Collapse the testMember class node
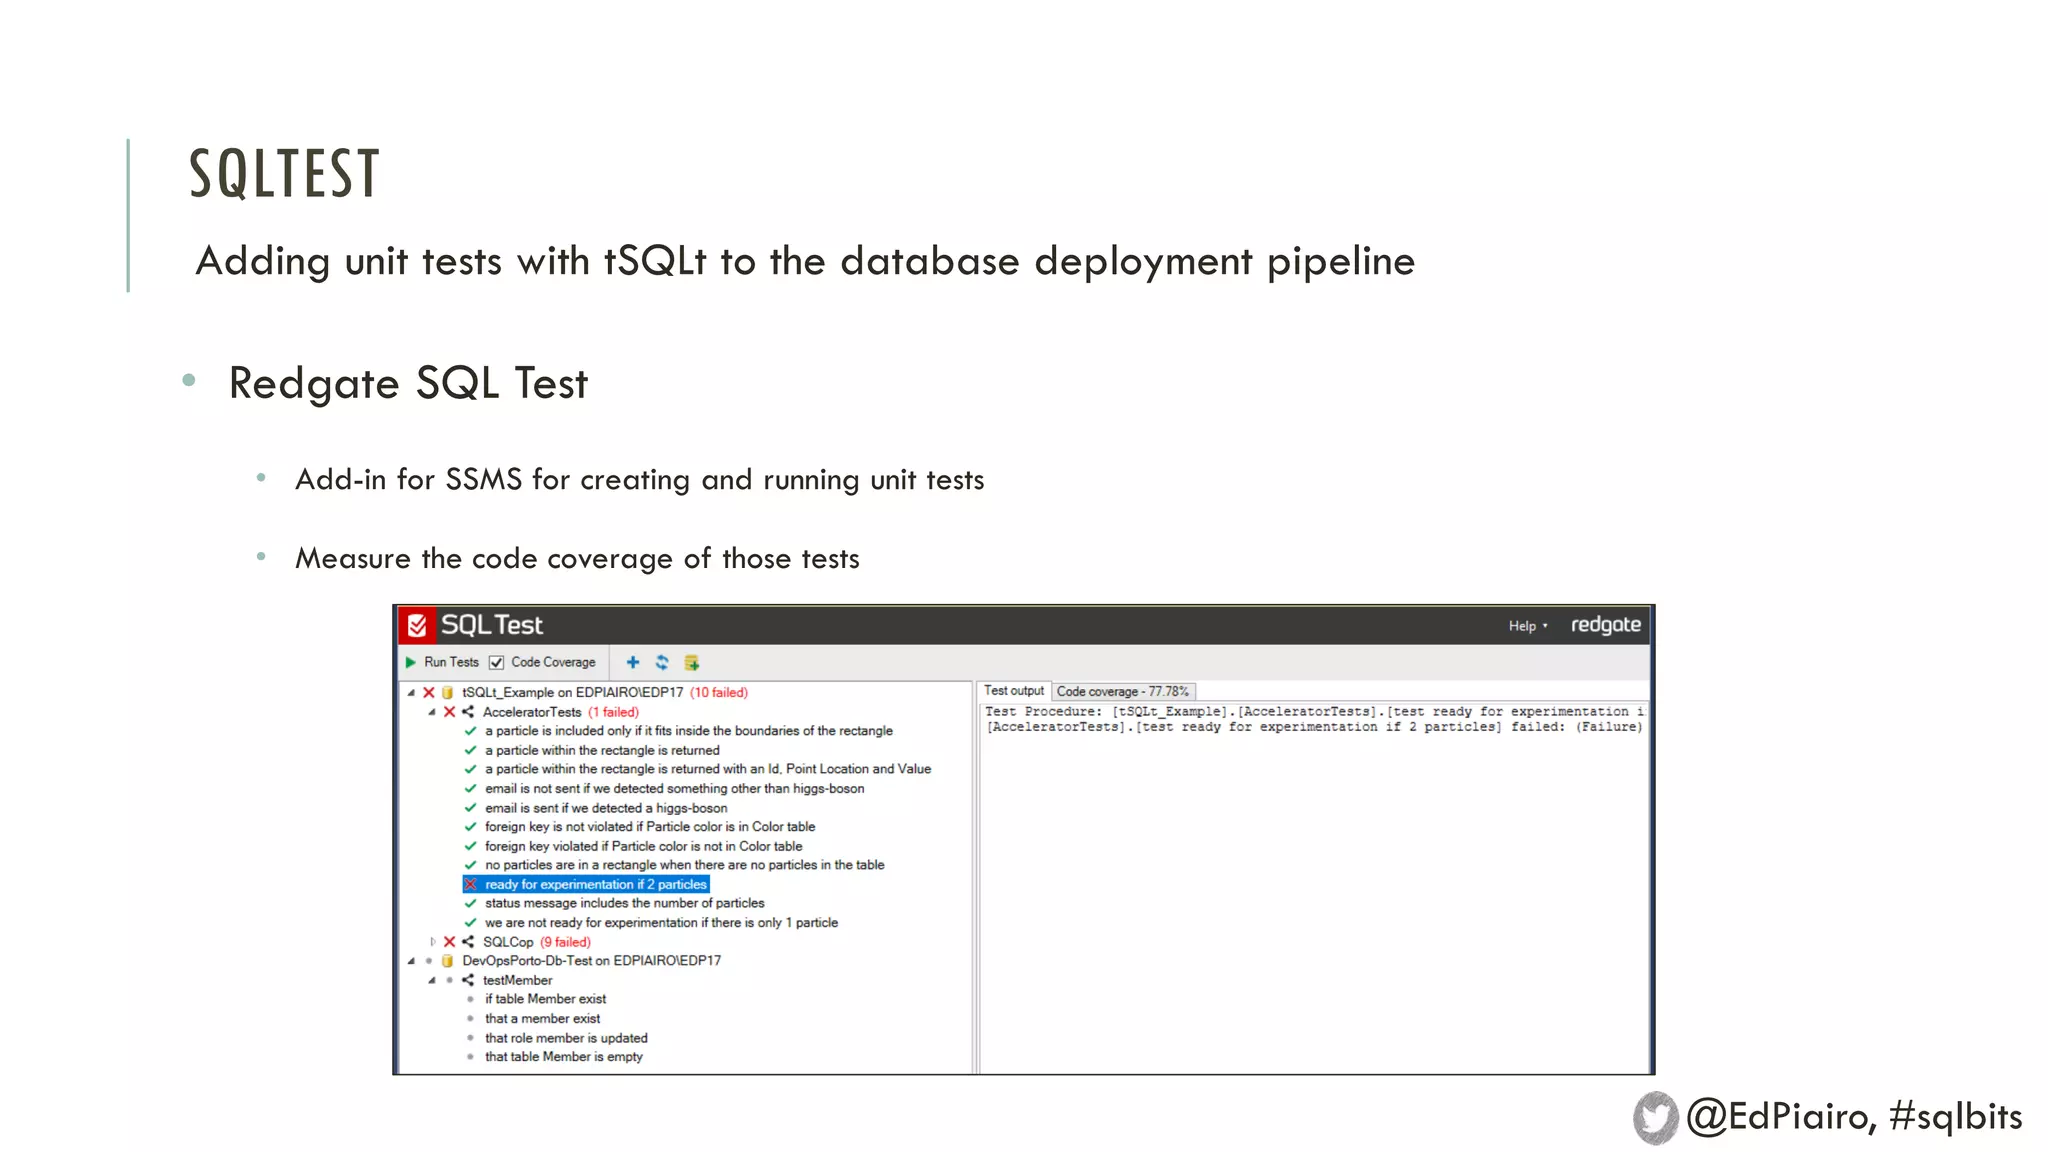Image resolution: width=2048 pixels, height=1152 pixels. click(x=431, y=980)
